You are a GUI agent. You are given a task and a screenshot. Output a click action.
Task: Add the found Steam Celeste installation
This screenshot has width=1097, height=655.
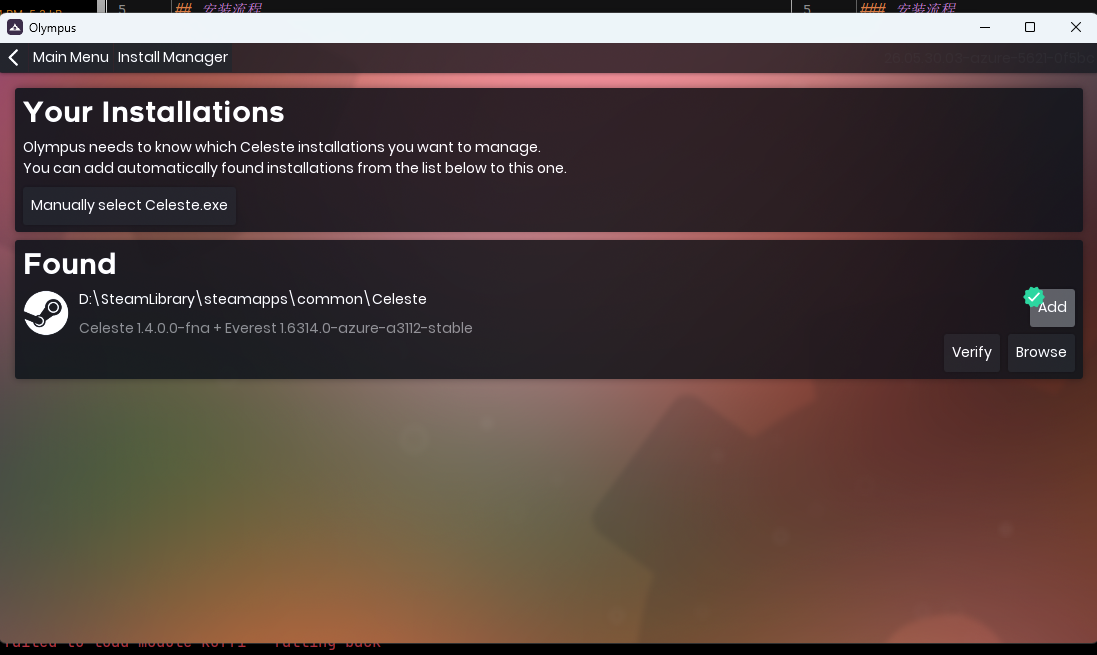click(x=1052, y=307)
